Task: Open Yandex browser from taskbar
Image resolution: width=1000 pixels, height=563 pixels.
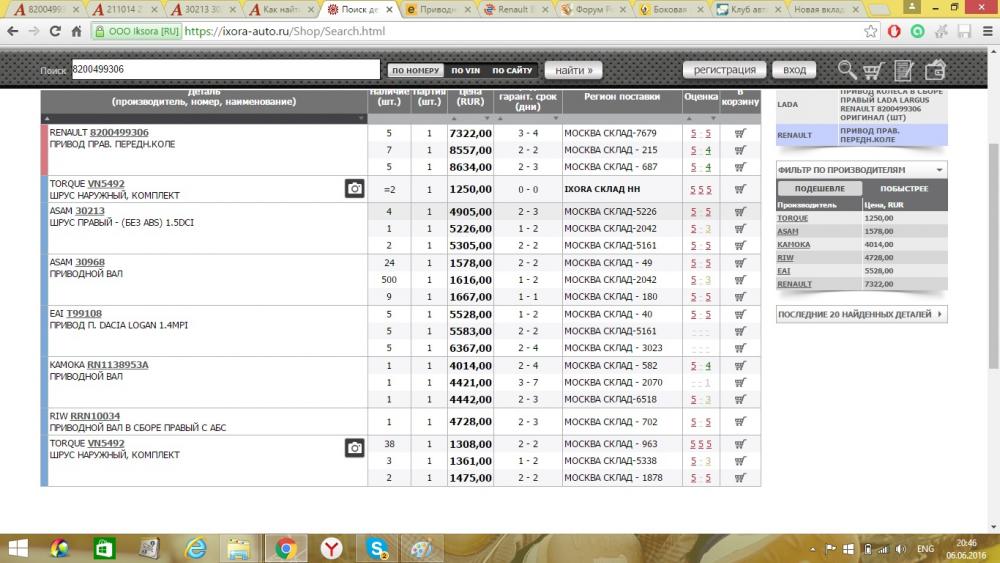Action: tap(332, 548)
